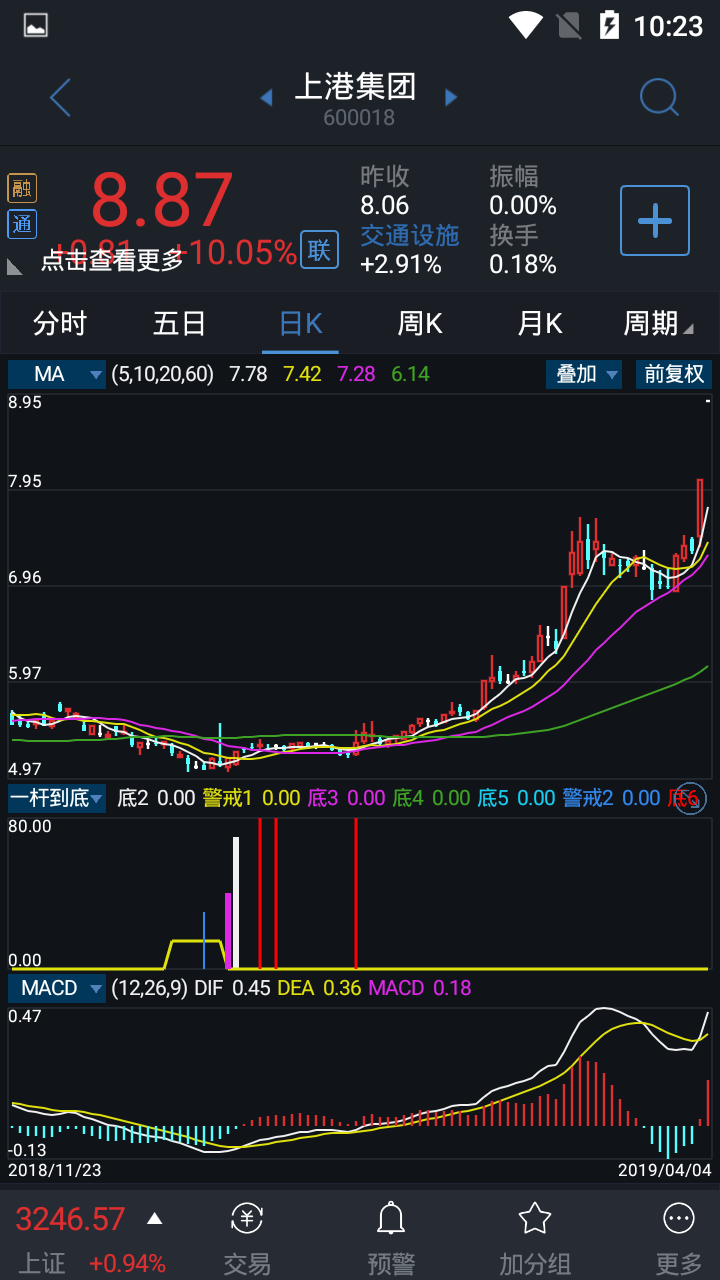Go to previous stock with left triangle

click(266, 97)
